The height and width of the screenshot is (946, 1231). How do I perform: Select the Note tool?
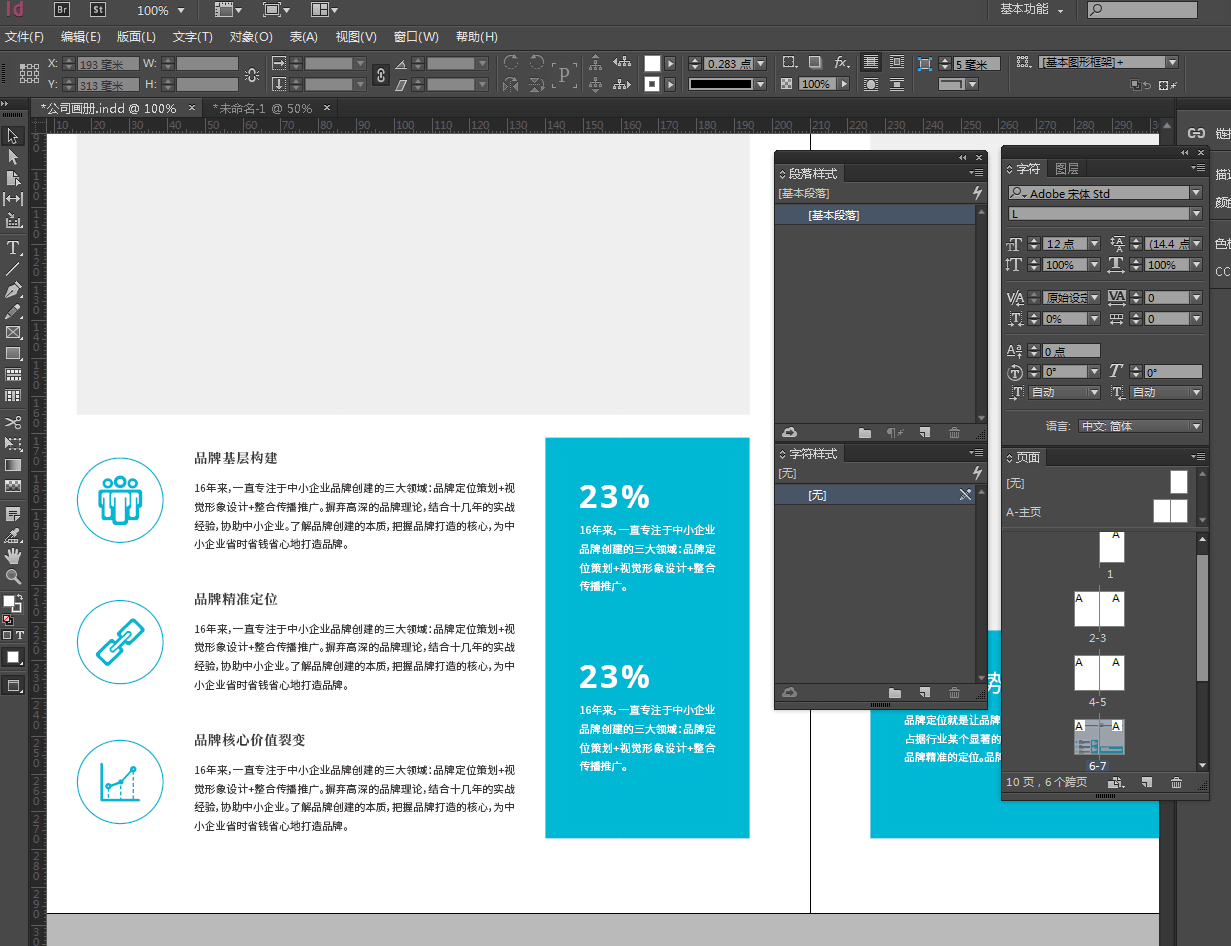tap(13, 513)
